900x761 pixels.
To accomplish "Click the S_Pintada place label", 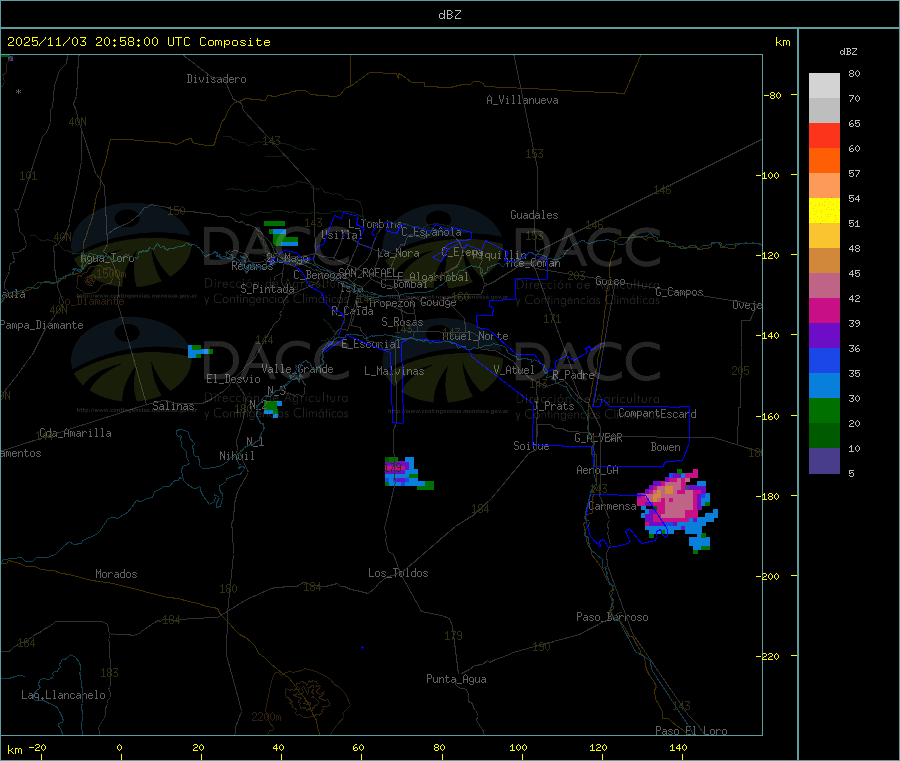I will tap(267, 289).
